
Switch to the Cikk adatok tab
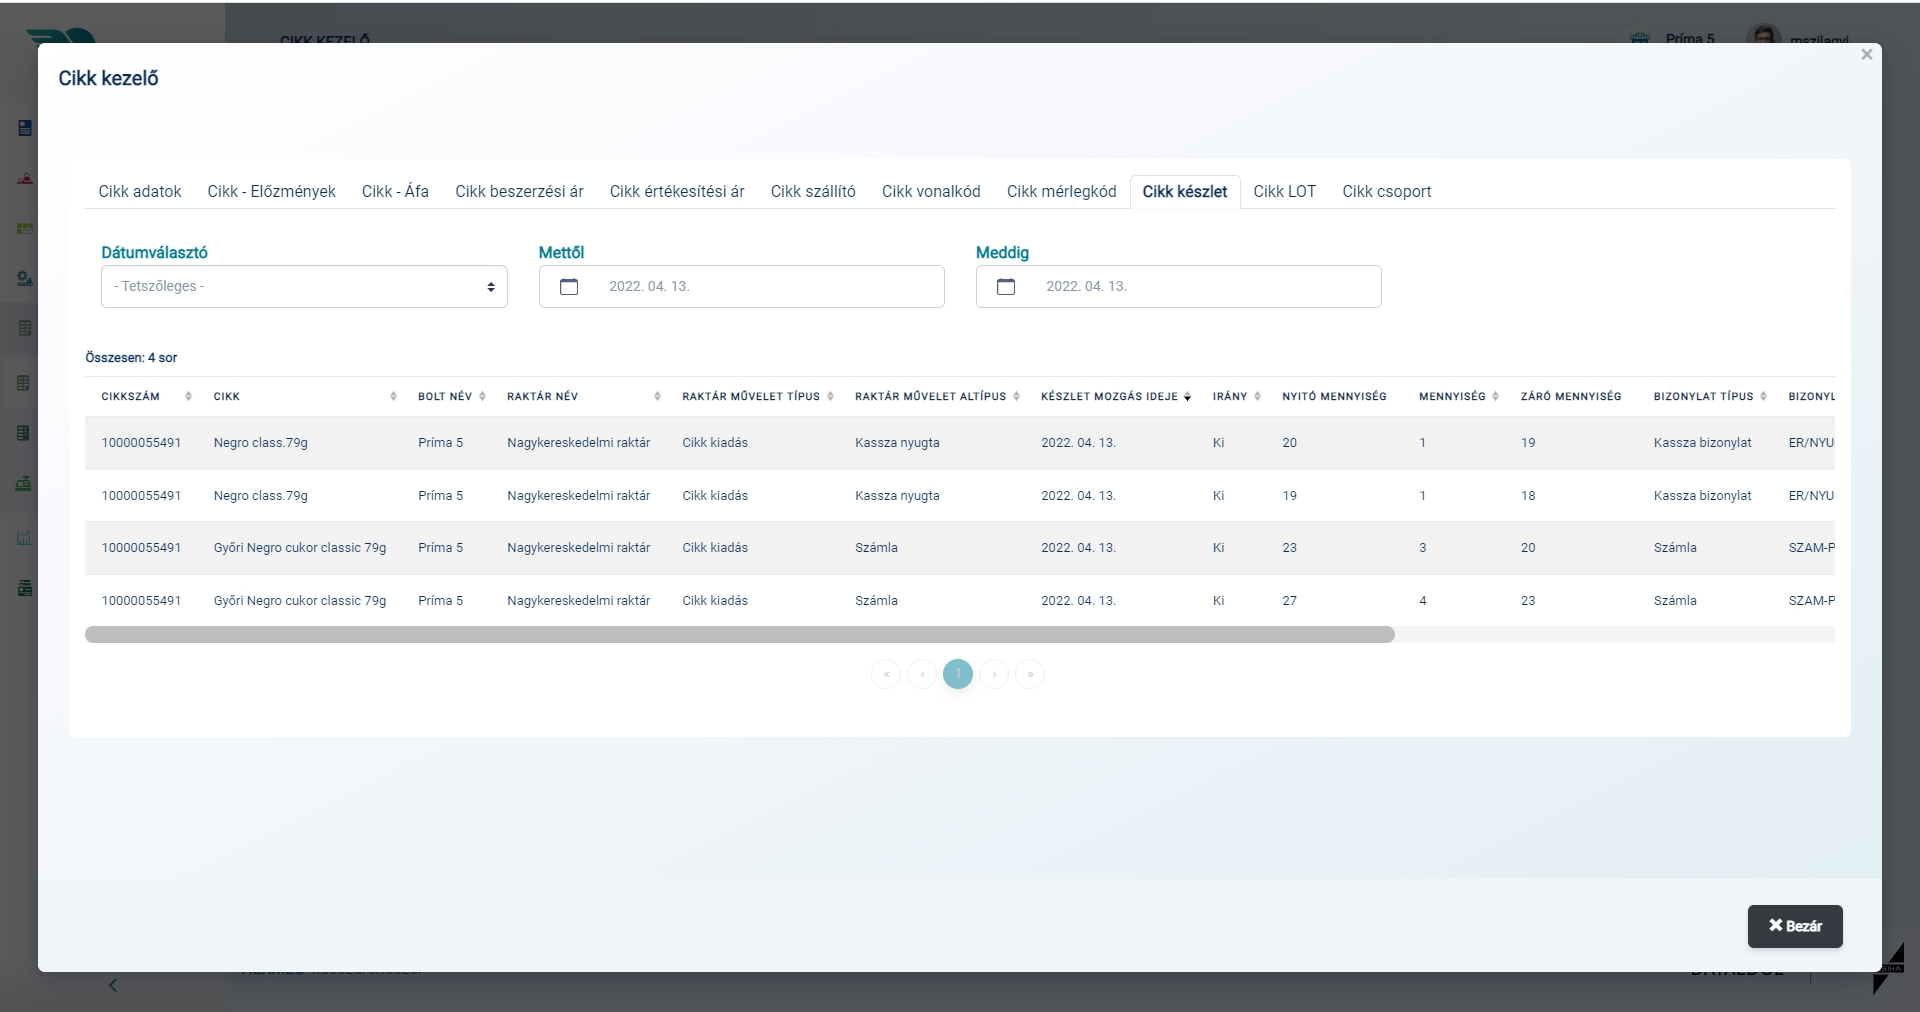139,191
